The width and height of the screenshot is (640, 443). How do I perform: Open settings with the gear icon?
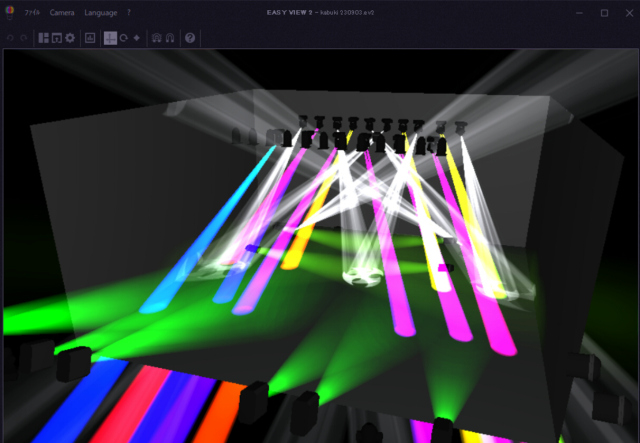69,38
